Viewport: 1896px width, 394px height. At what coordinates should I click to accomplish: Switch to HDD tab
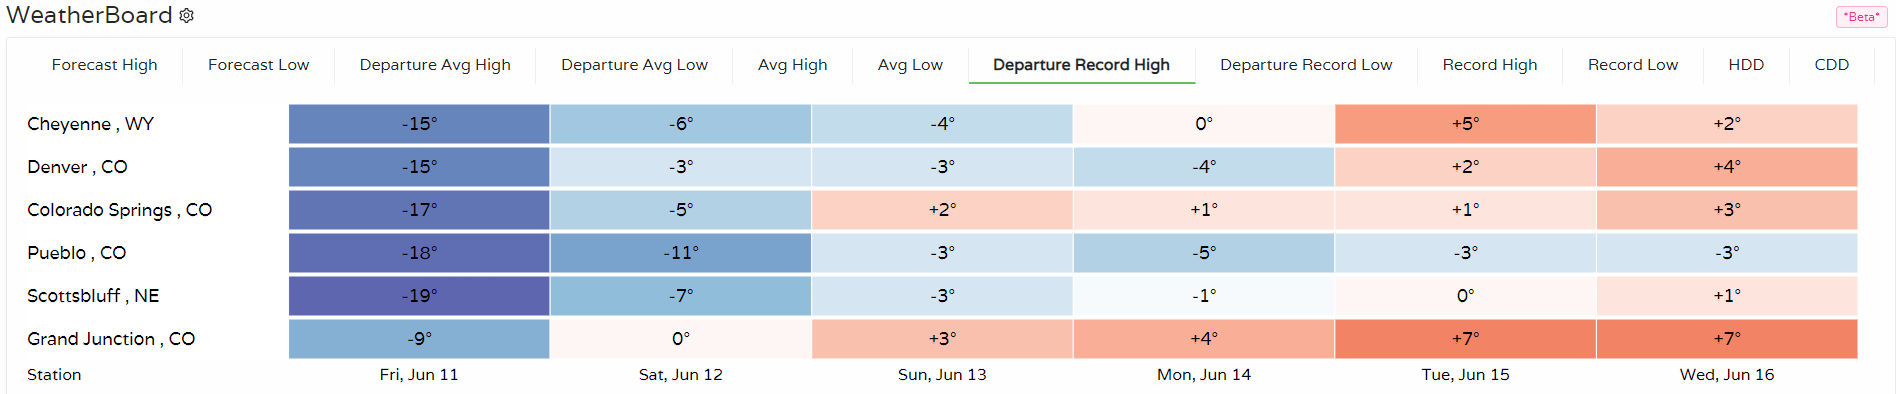click(x=1746, y=65)
